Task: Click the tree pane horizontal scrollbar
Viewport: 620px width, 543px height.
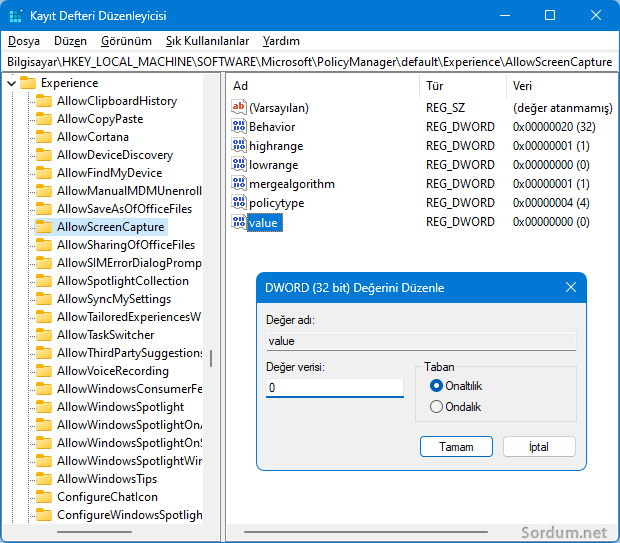Action: [x=95, y=532]
